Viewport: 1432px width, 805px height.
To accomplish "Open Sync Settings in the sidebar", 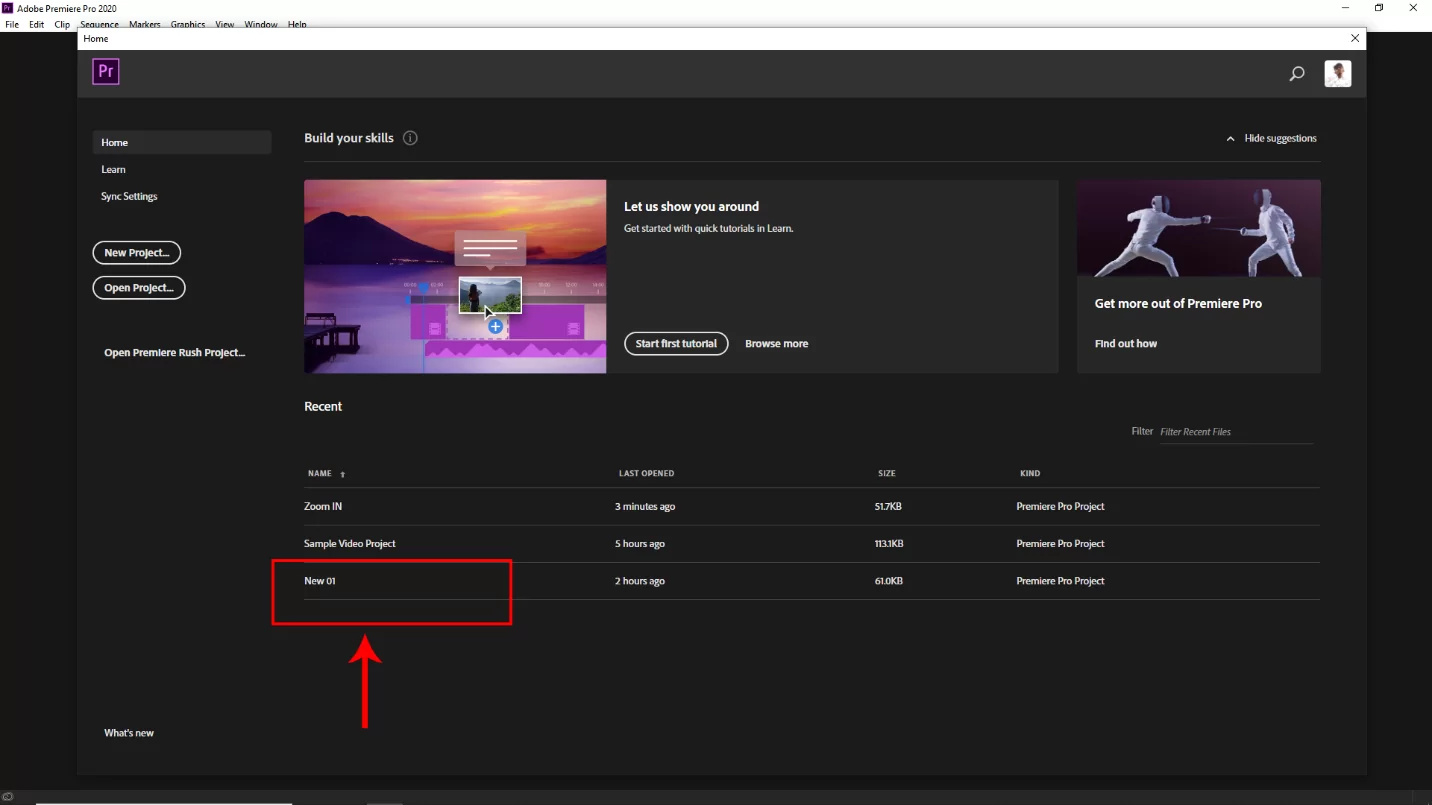I will point(129,196).
